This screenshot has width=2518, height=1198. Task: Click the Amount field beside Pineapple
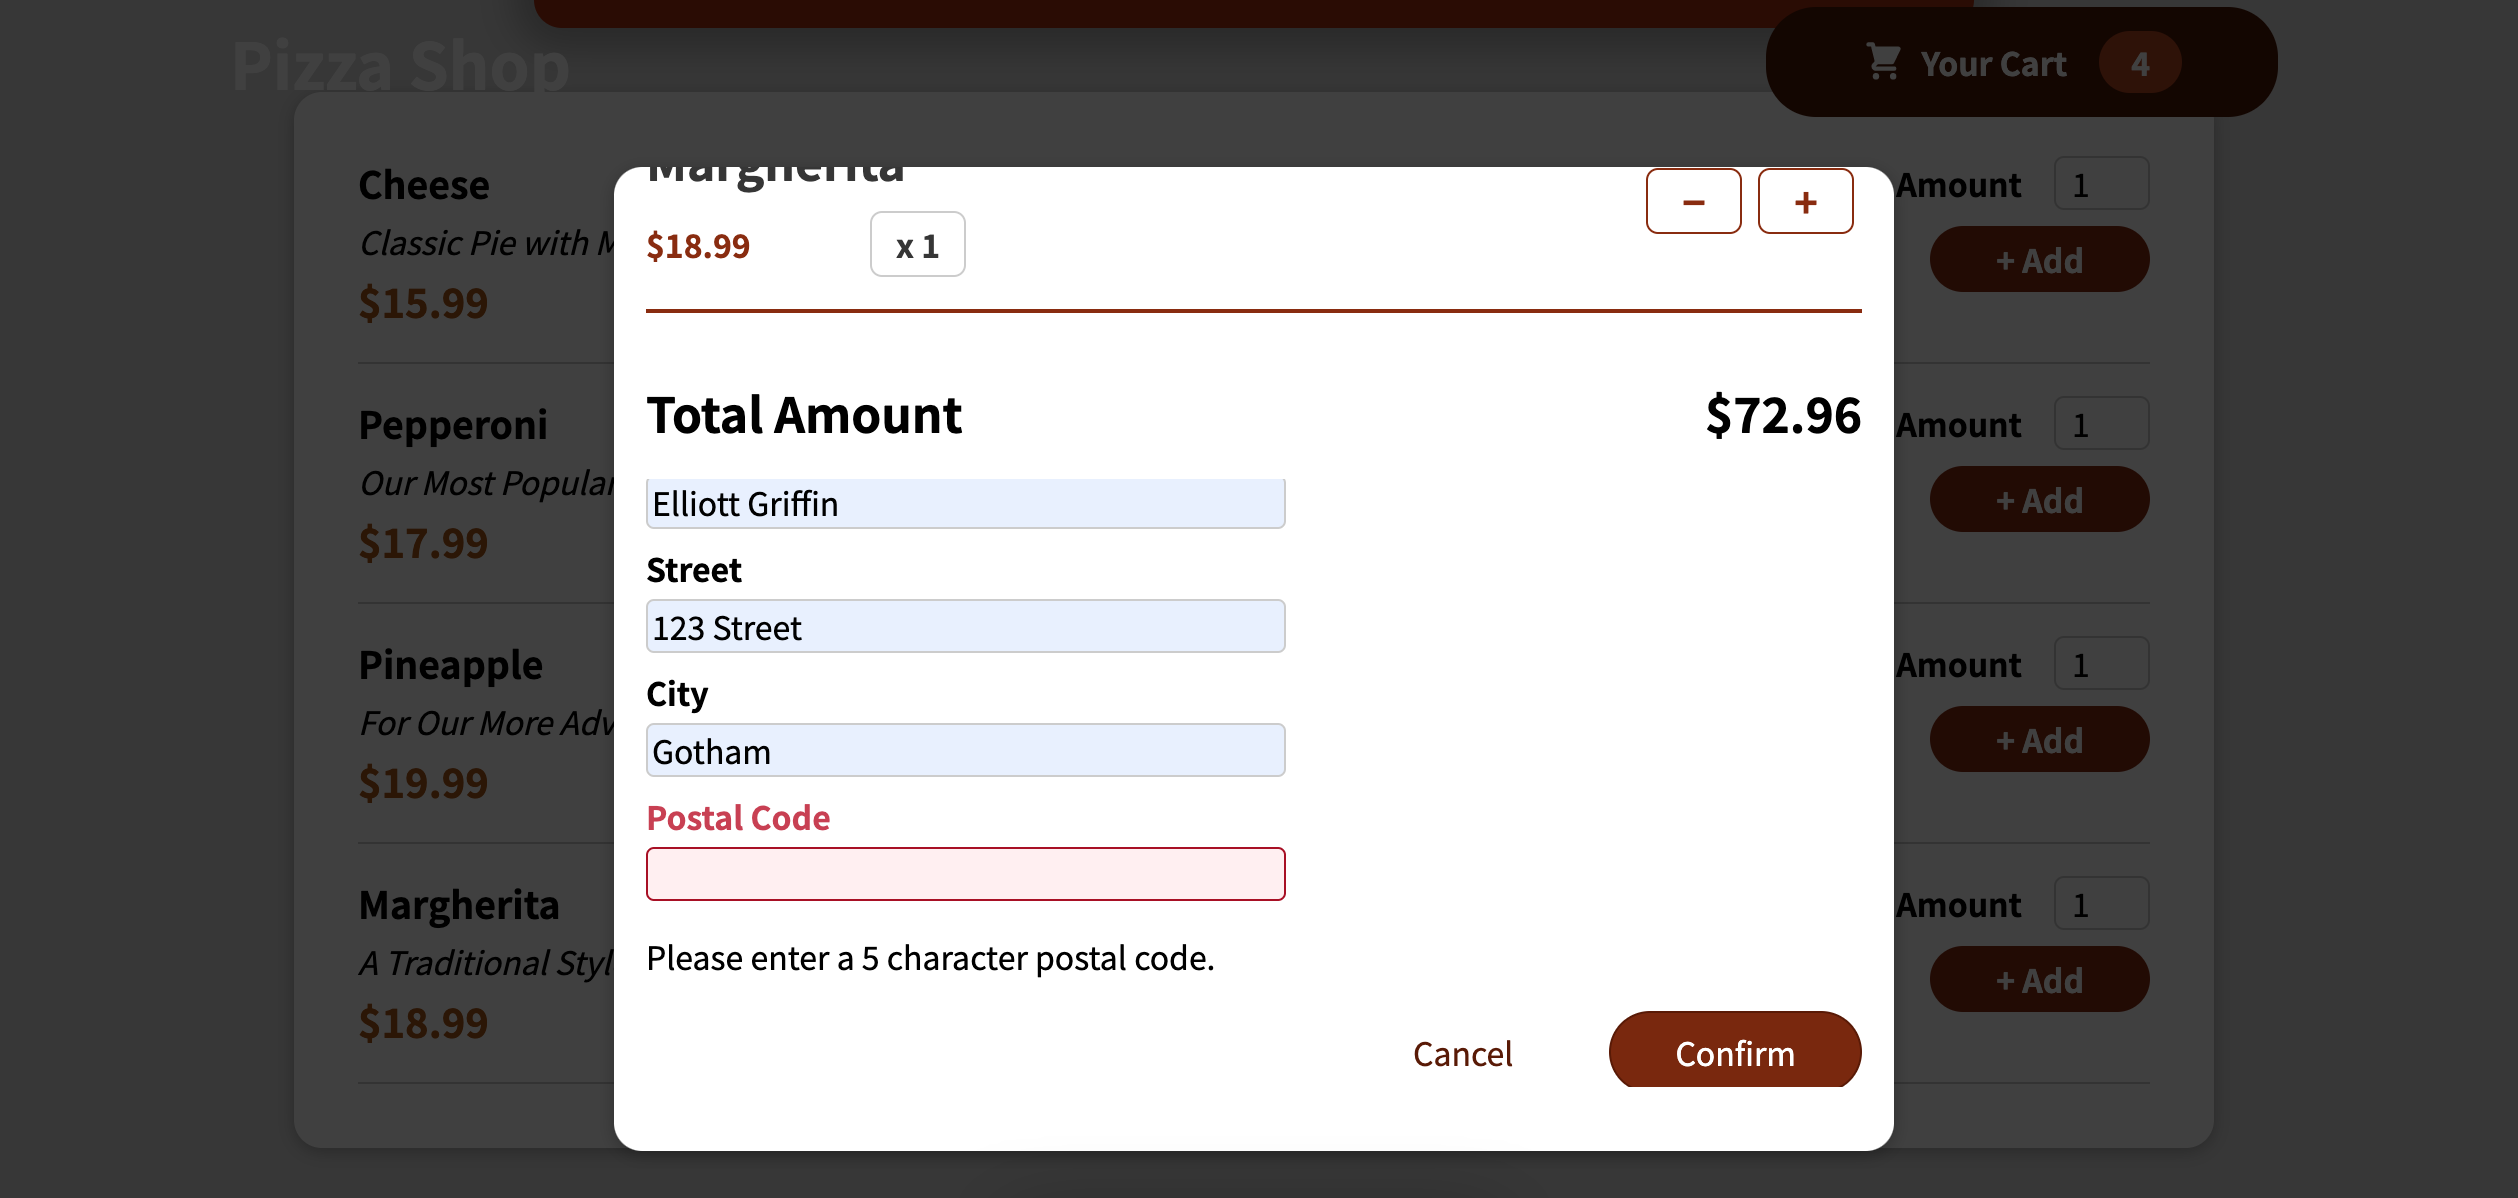[x=2101, y=663]
